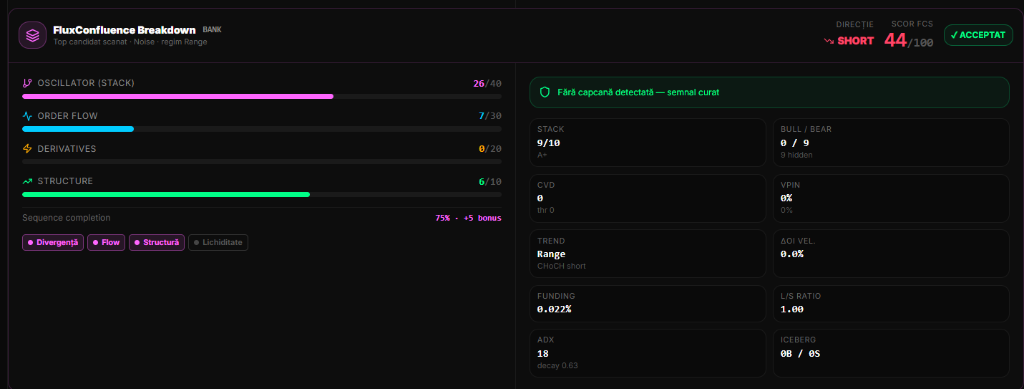Click the Fără capcană detectată banner
The image size is (1024, 389).
click(x=769, y=92)
